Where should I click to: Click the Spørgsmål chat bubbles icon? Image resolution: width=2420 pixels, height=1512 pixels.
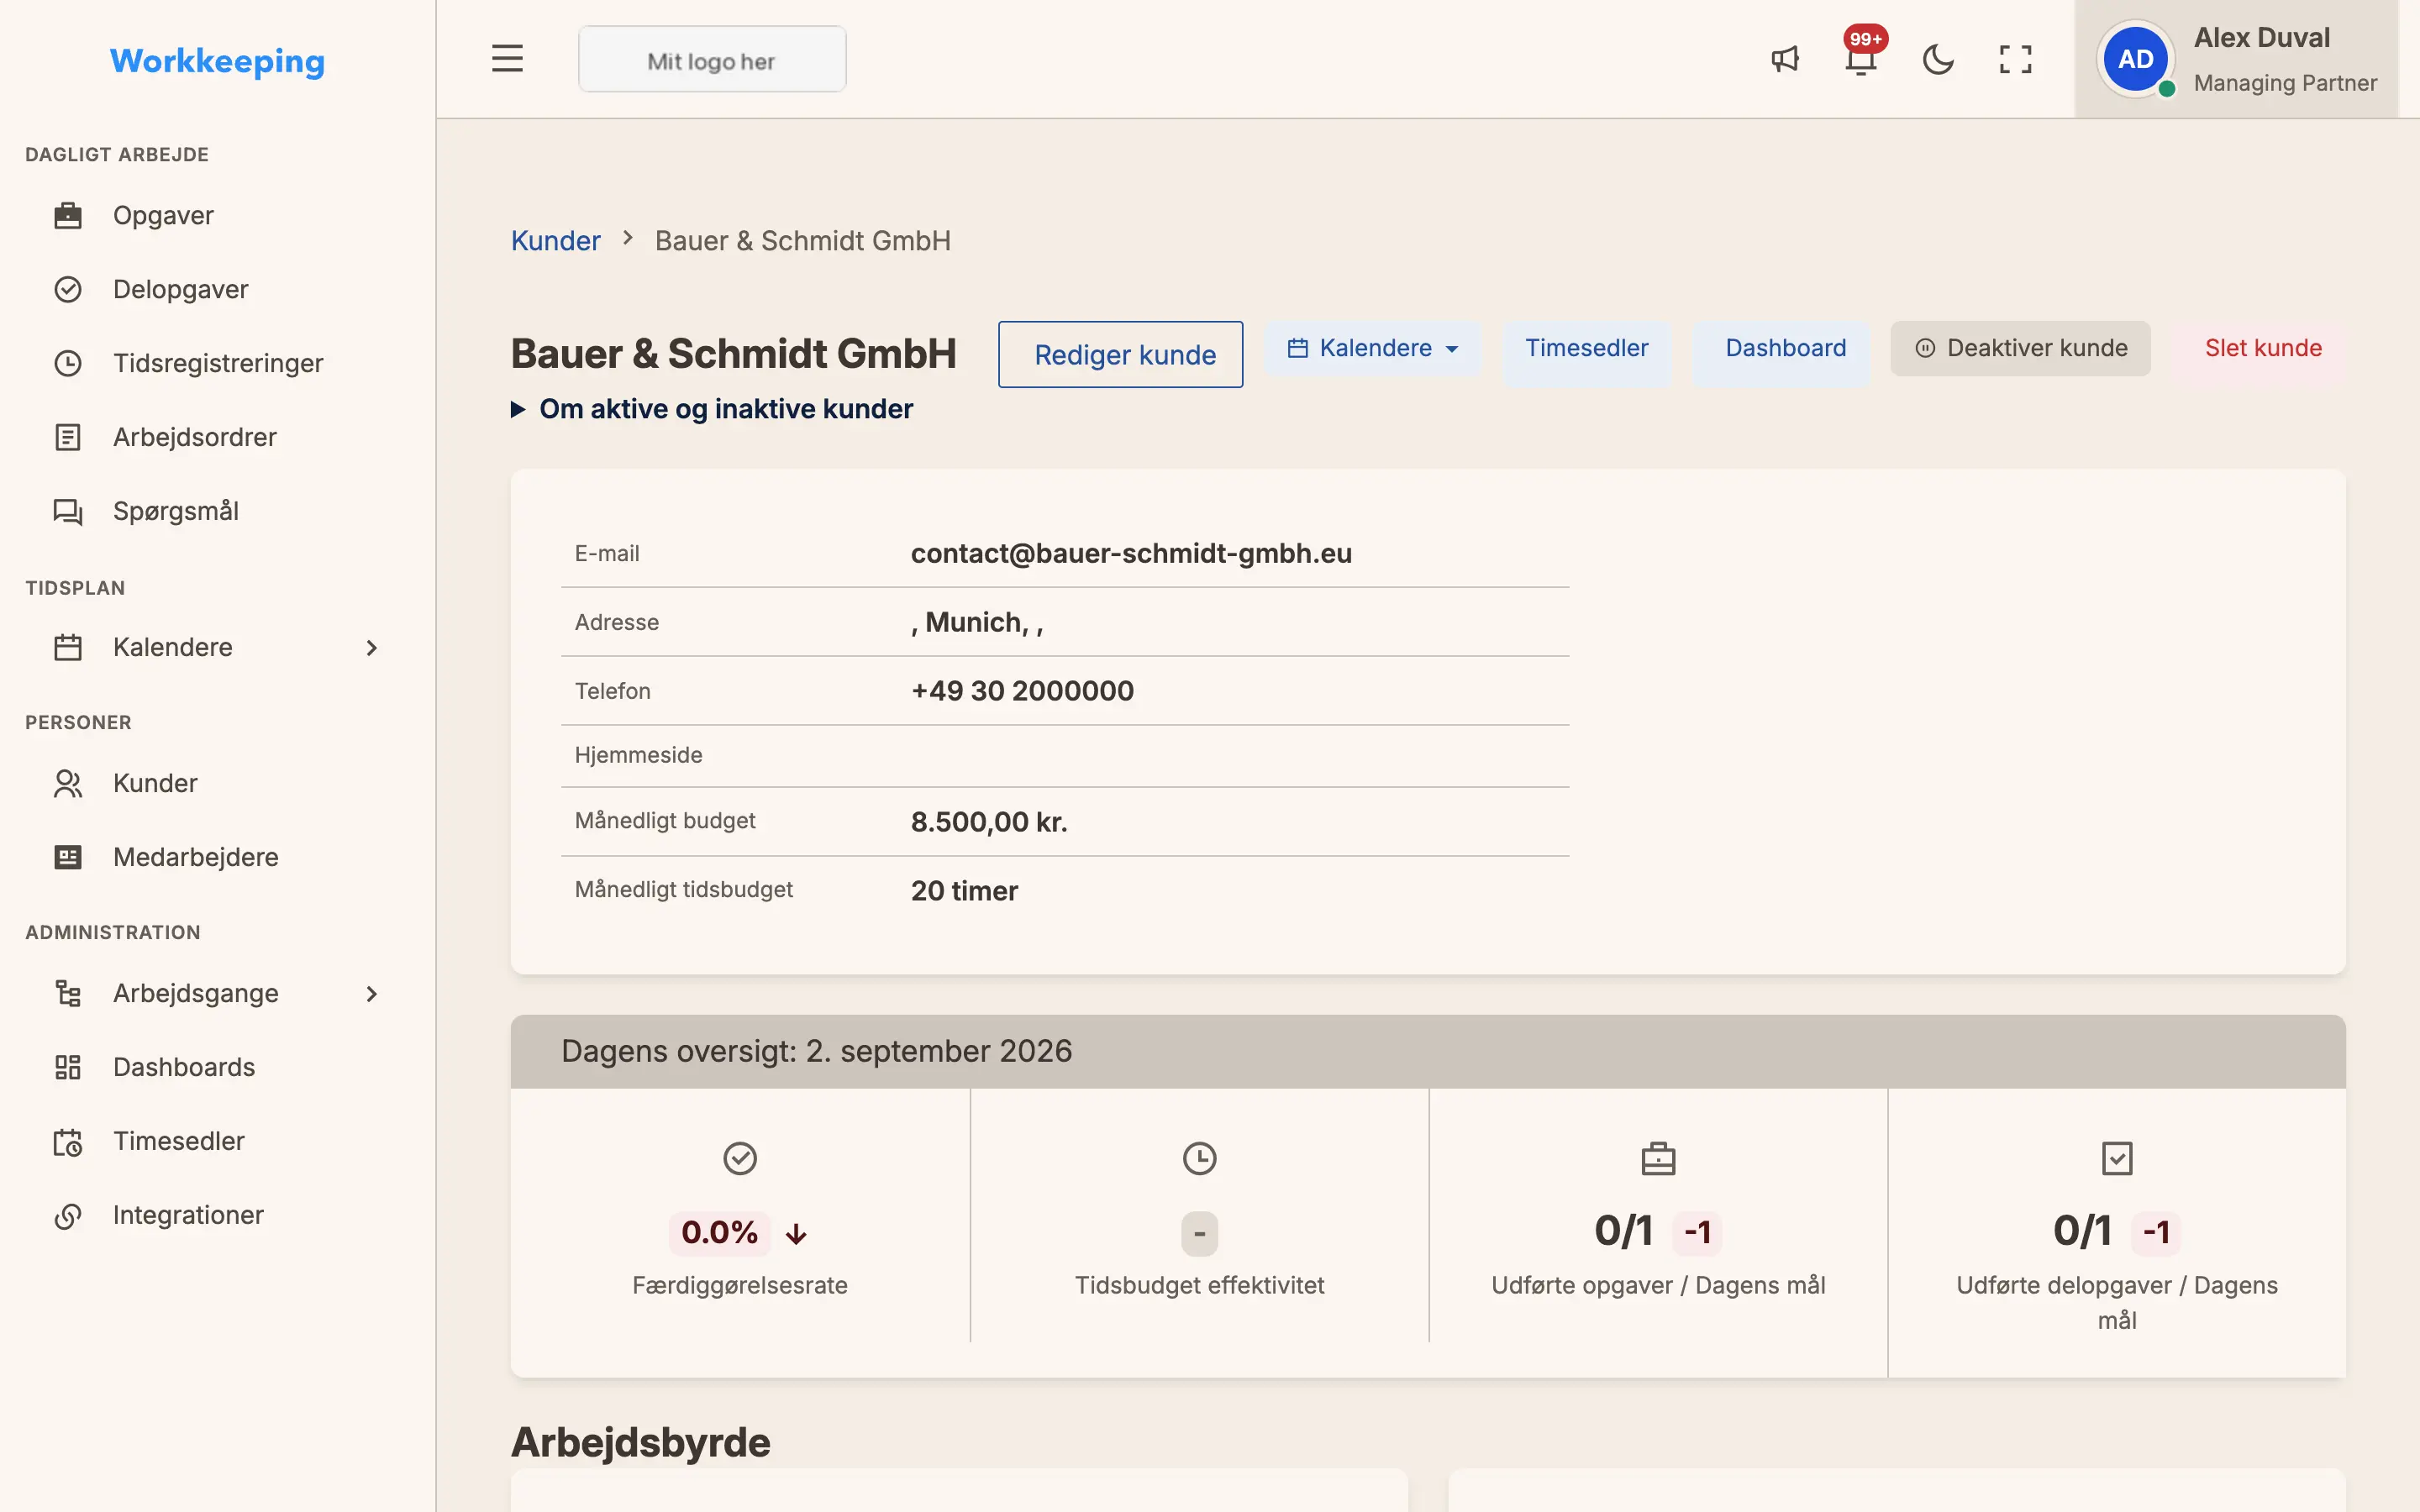[x=68, y=511]
